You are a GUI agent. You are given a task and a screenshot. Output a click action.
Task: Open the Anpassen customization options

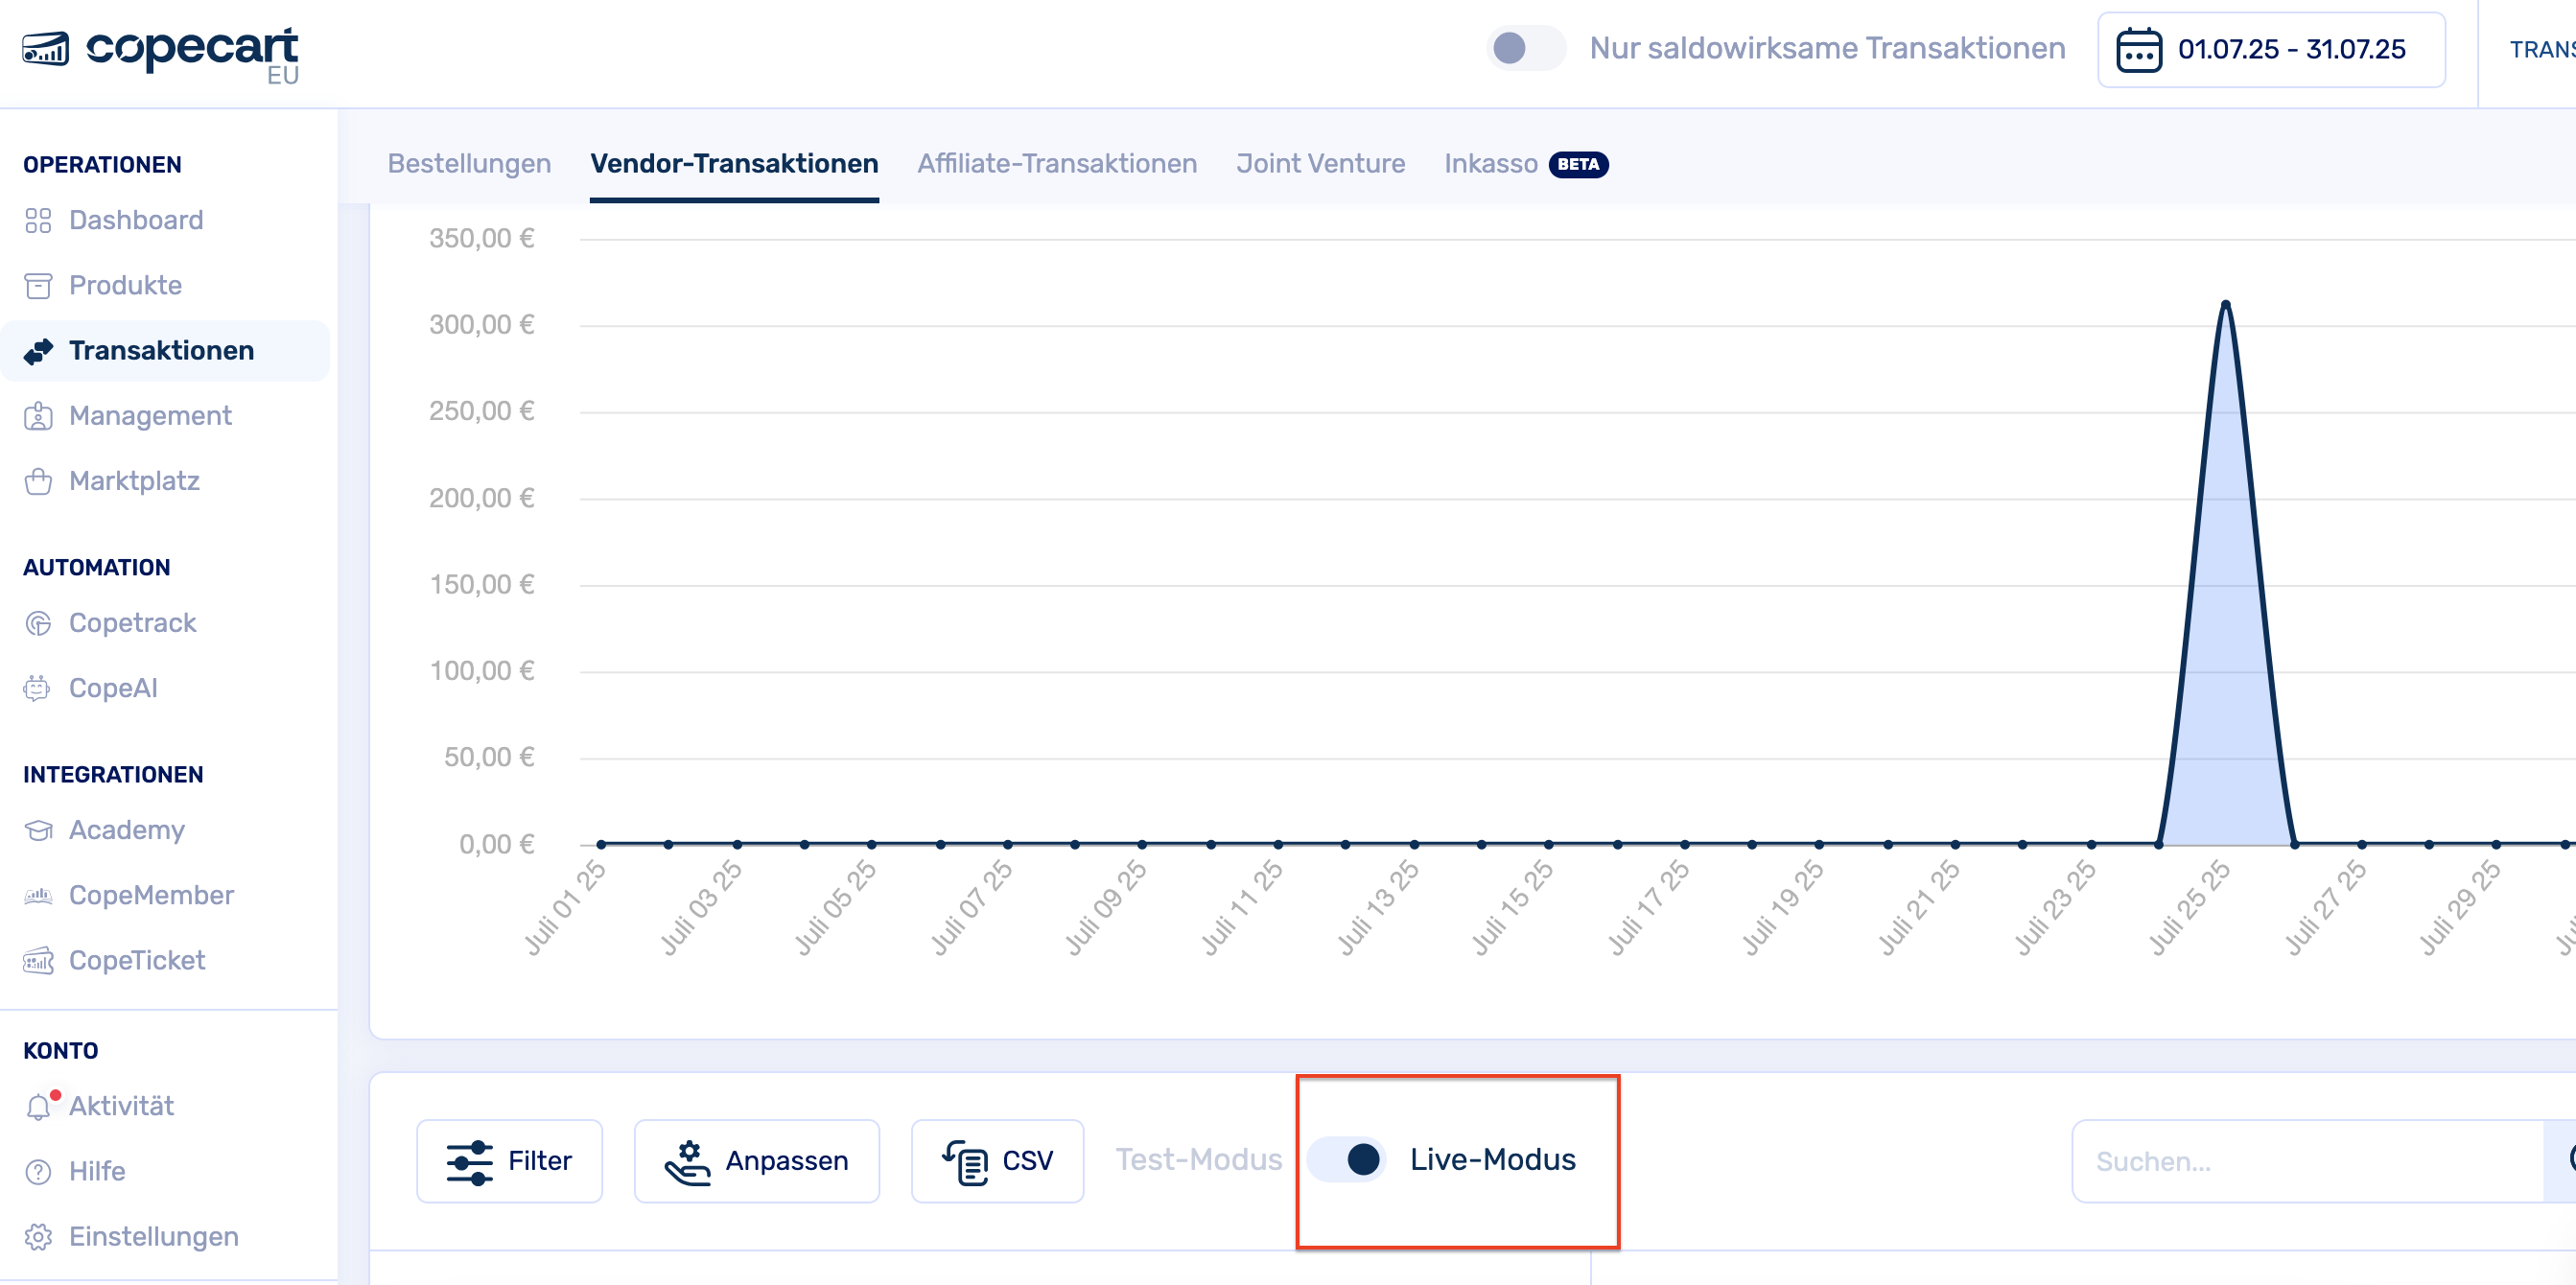(756, 1160)
